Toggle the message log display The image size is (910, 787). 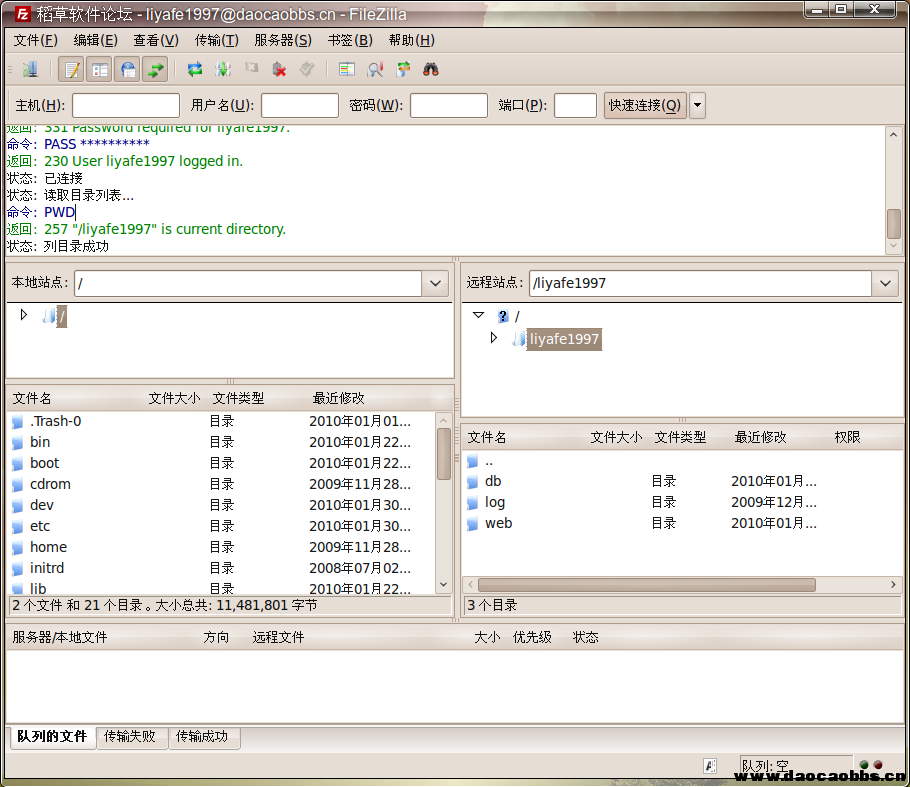coord(71,69)
